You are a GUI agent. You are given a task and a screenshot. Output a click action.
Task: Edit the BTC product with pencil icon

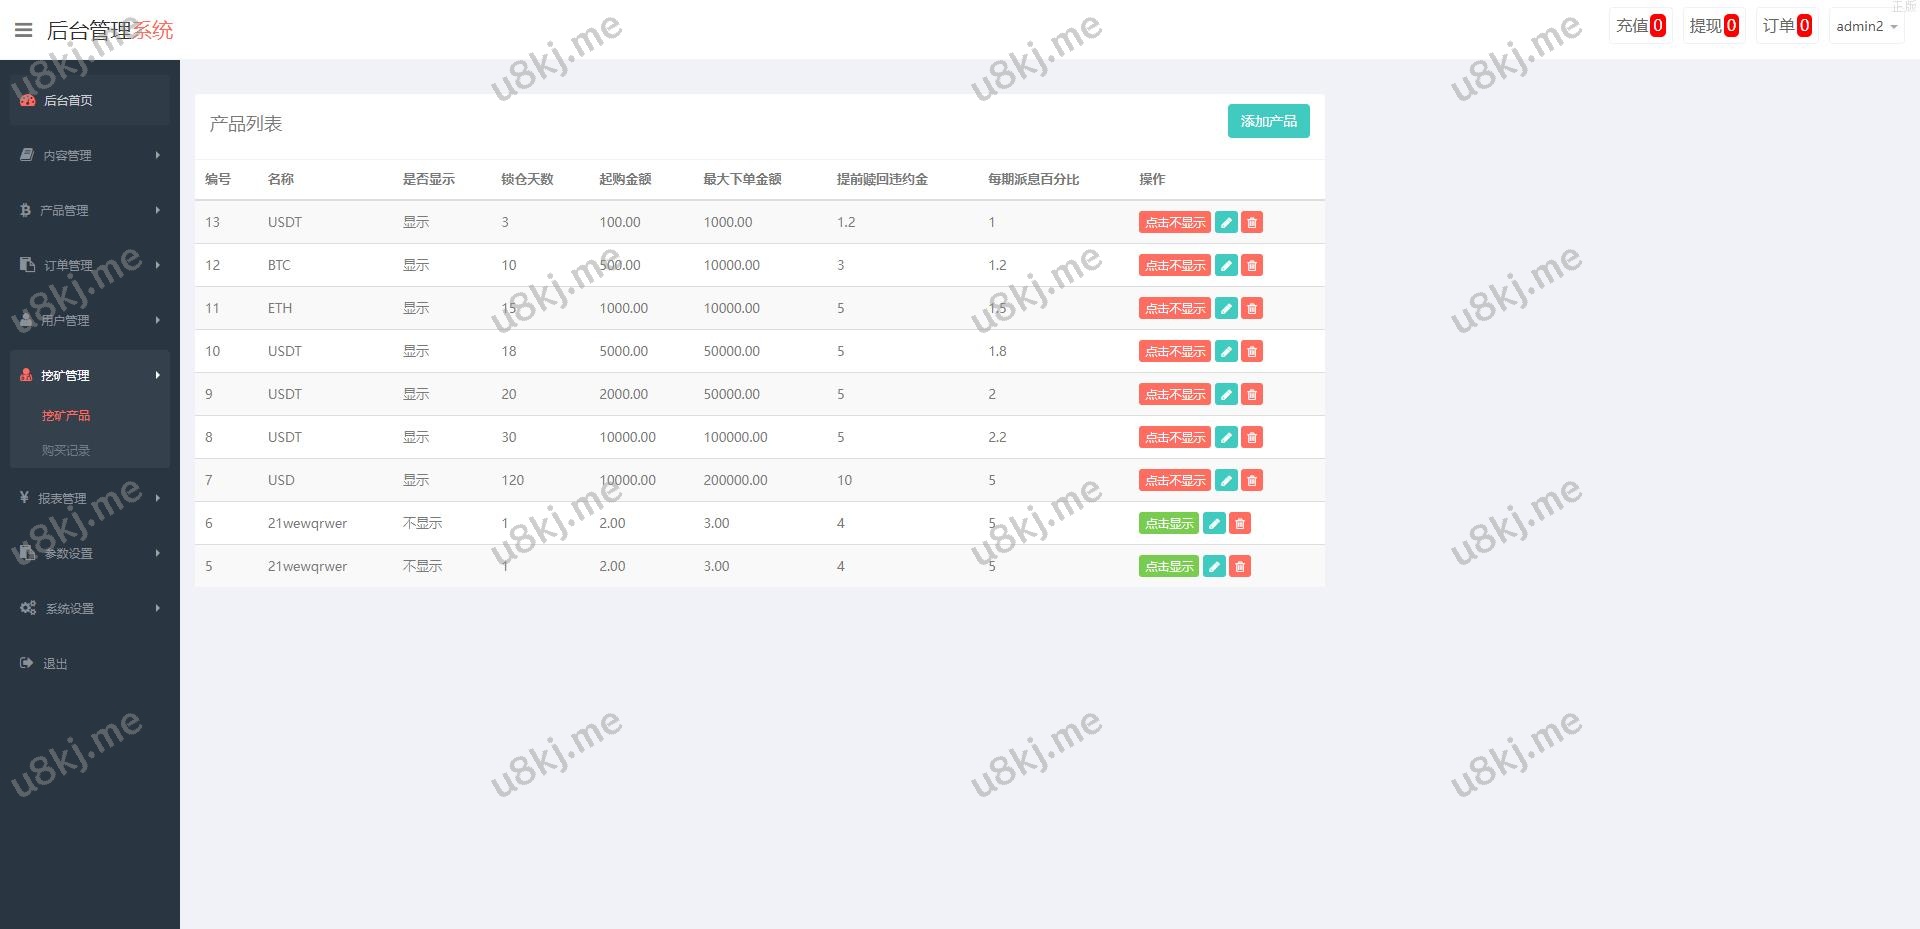tap(1226, 265)
